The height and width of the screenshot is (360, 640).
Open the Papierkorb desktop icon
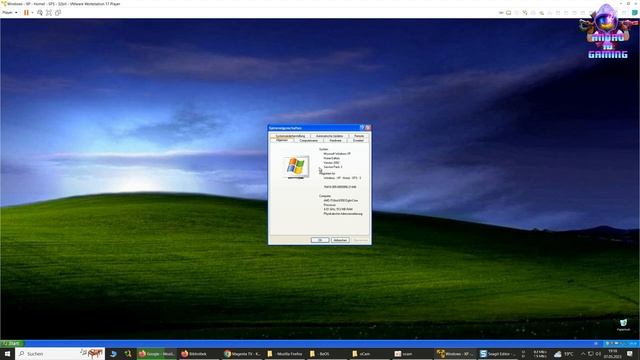[623, 325]
